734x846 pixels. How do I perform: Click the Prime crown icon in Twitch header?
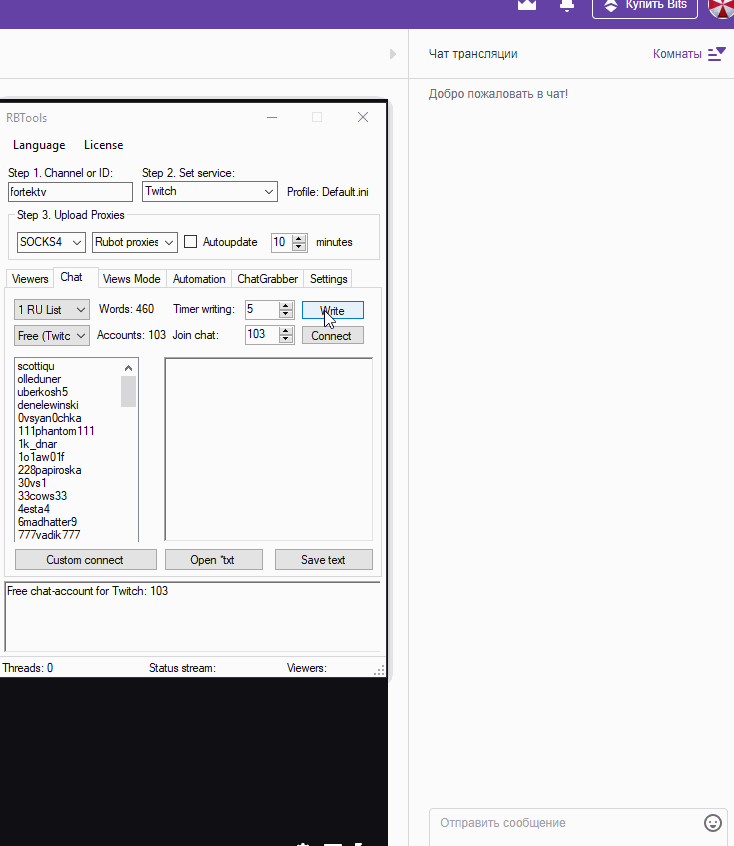526,5
